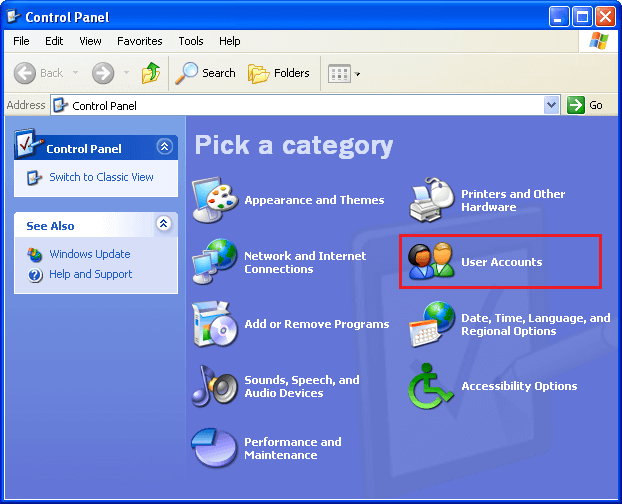Select the User Accounts category link
Screen dimensions: 622x504
click(501, 262)
